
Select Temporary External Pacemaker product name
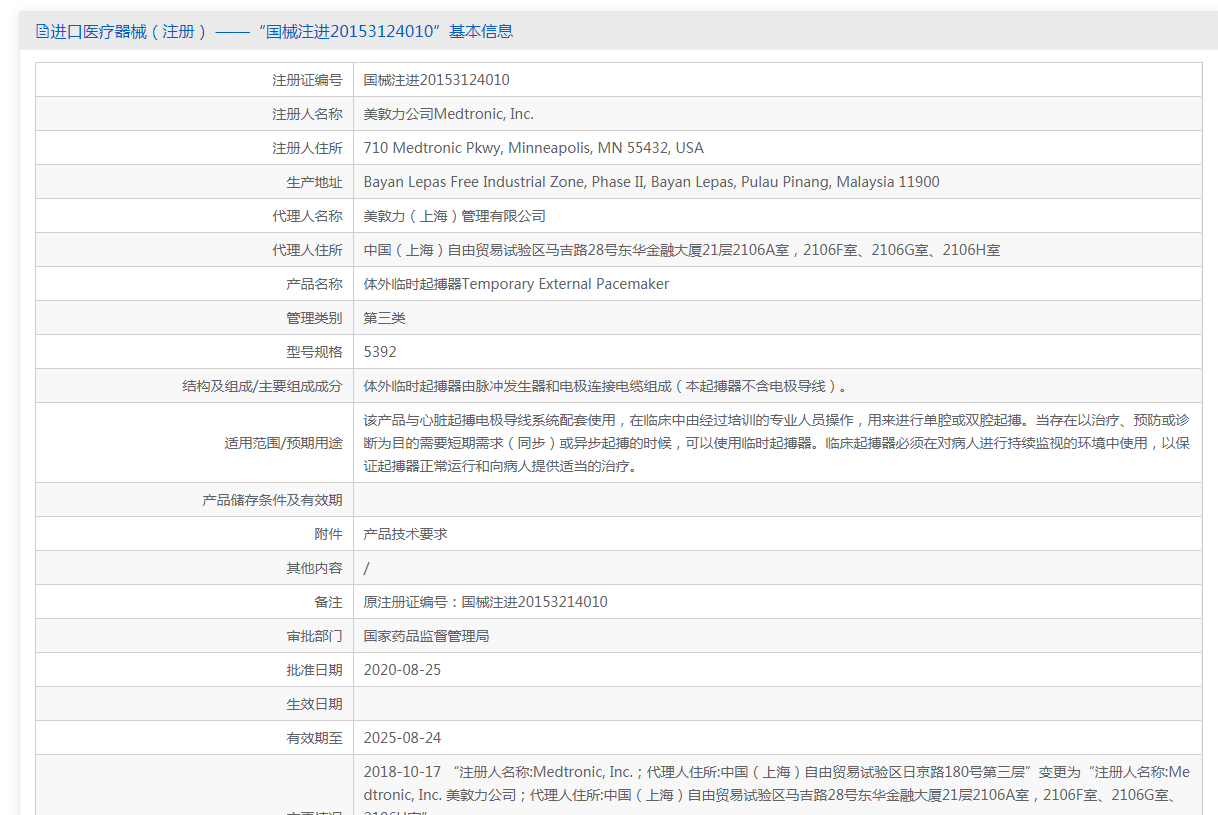click(x=516, y=284)
